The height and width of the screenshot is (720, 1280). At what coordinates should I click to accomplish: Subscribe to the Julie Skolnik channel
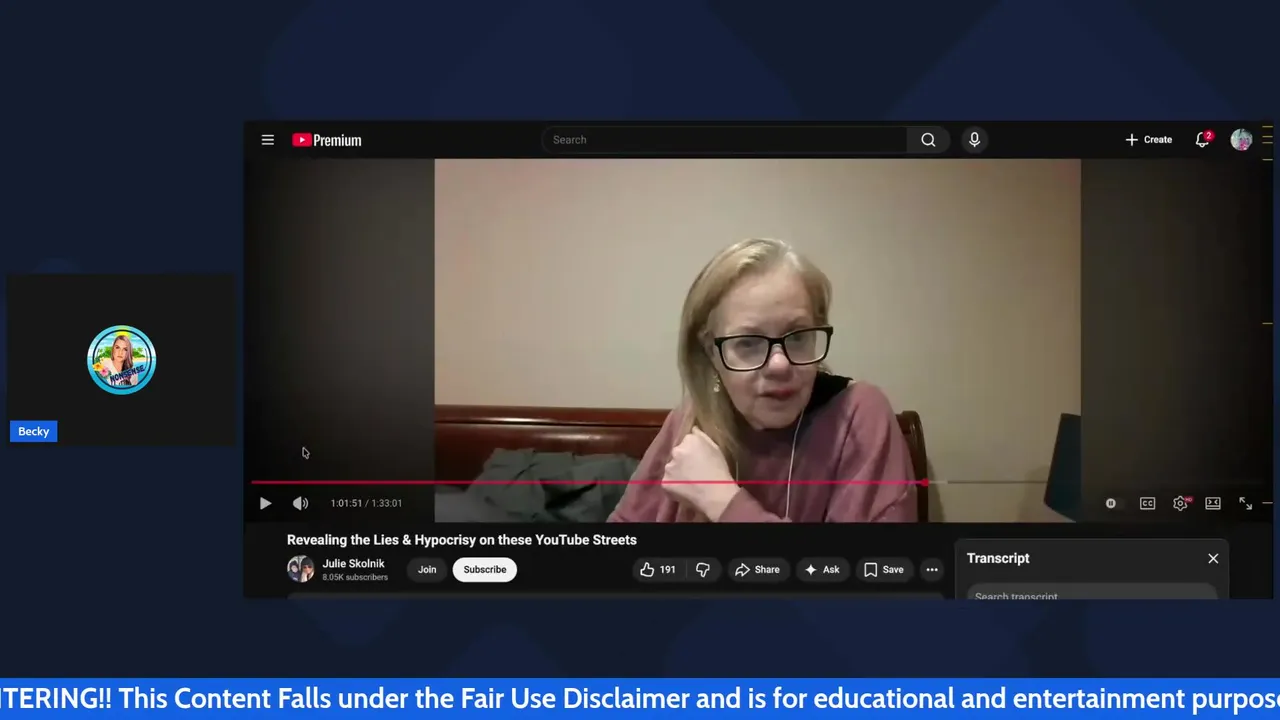[x=485, y=569]
